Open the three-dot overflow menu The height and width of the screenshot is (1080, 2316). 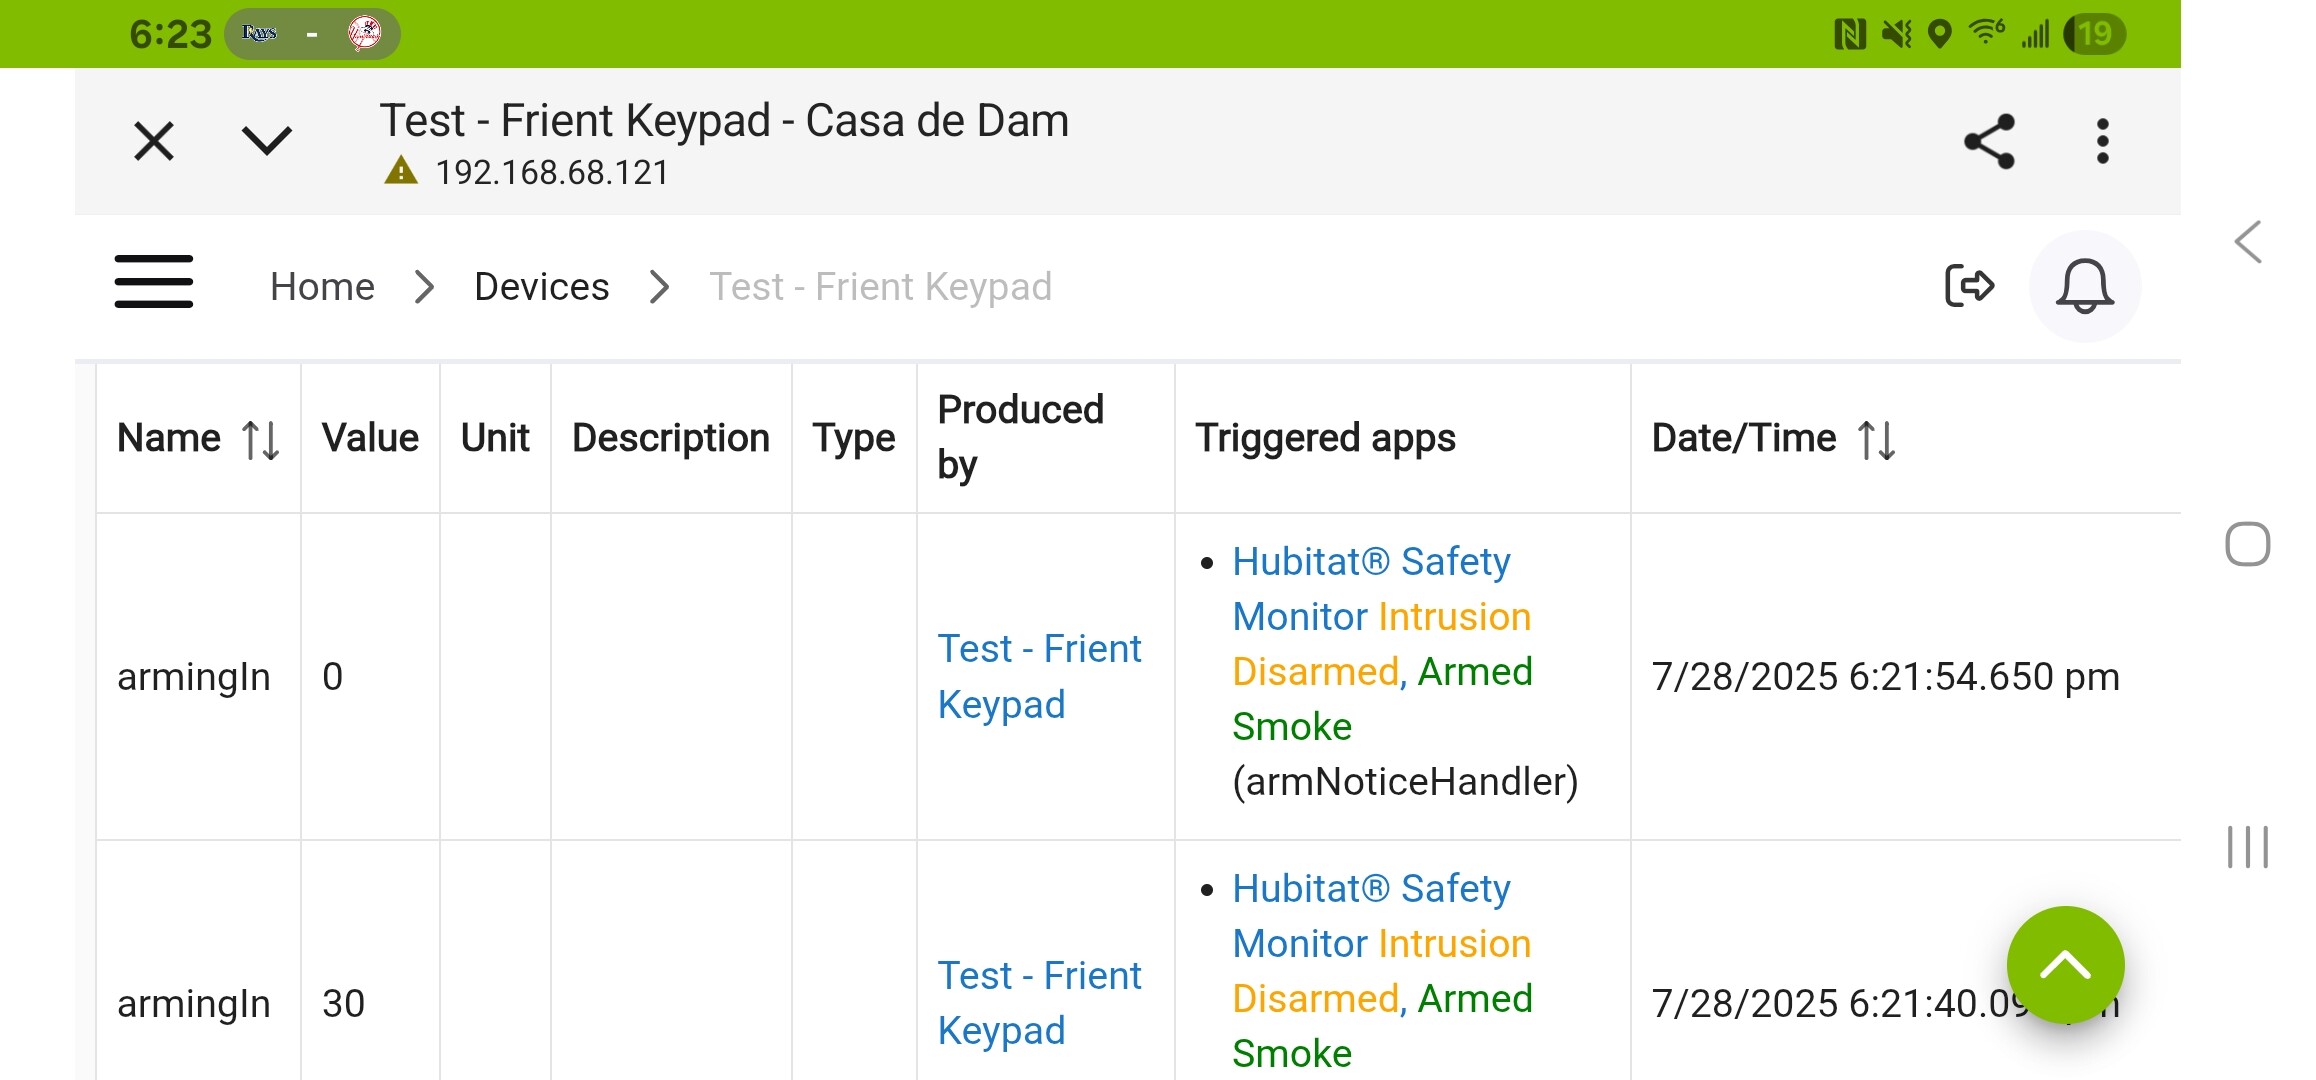coord(2102,141)
